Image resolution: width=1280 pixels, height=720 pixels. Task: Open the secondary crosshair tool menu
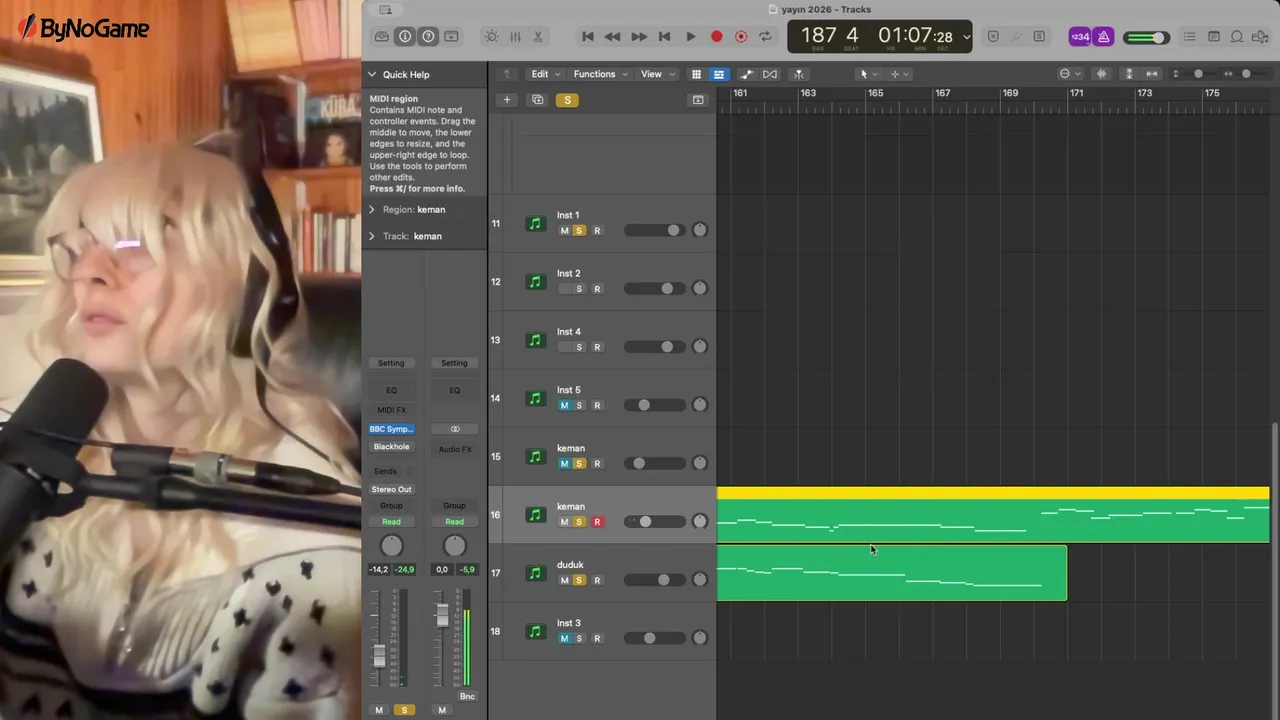coord(899,74)
